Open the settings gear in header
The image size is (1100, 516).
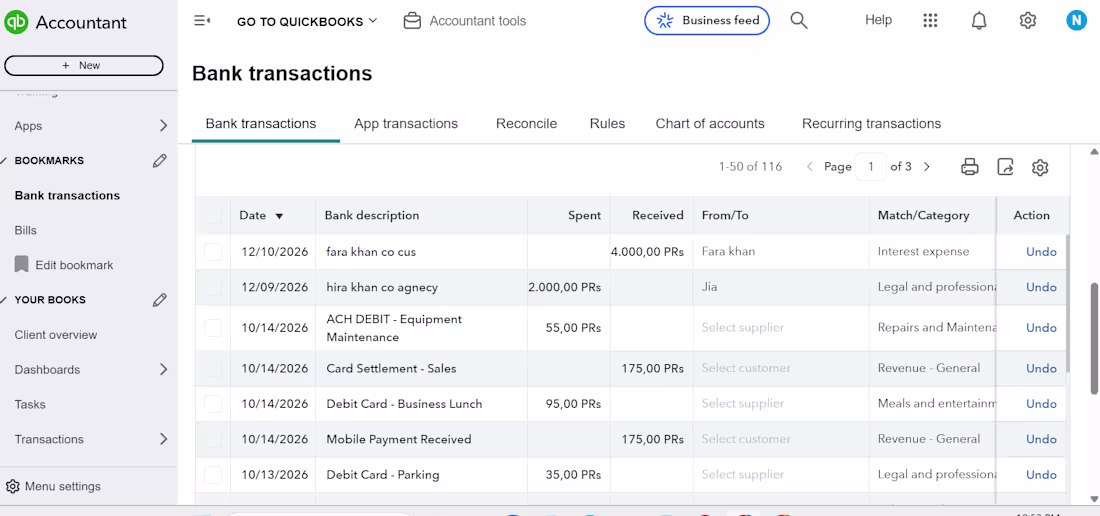pyautogui.click(x=1028, y=20)
